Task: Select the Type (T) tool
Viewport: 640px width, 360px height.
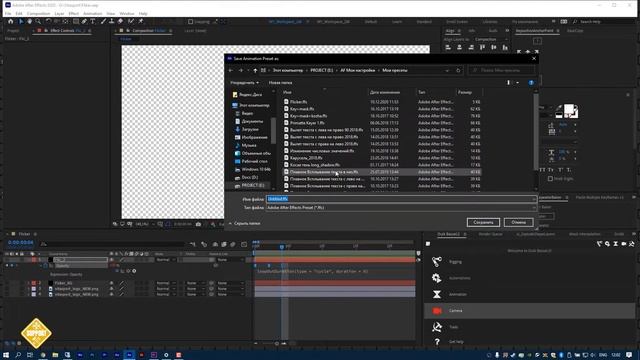Action: coord(93,21)
